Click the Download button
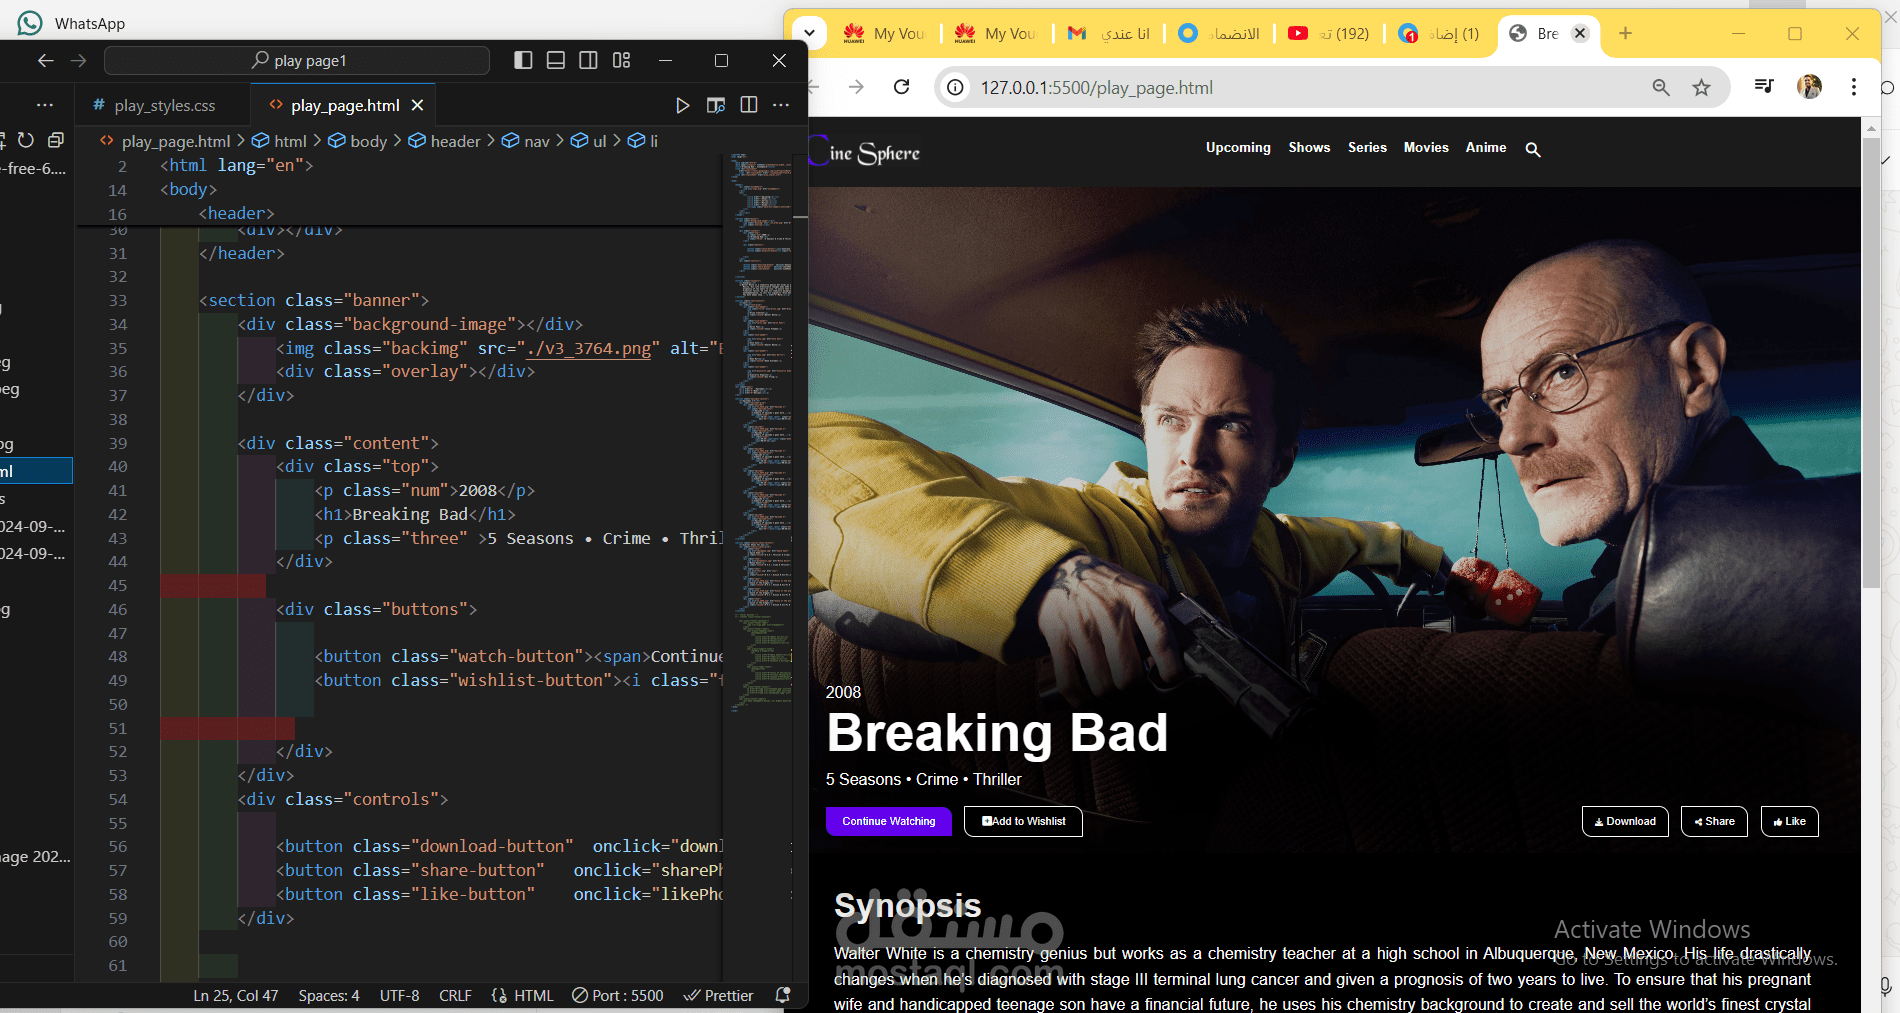Image resolution: width=1900 pixels, height=1013 pixels. pyautogui.click(x=1625, y=821)
